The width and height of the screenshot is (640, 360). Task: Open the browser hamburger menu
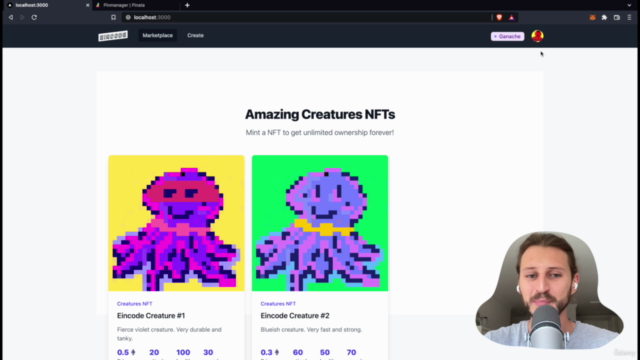click(629, 18)
